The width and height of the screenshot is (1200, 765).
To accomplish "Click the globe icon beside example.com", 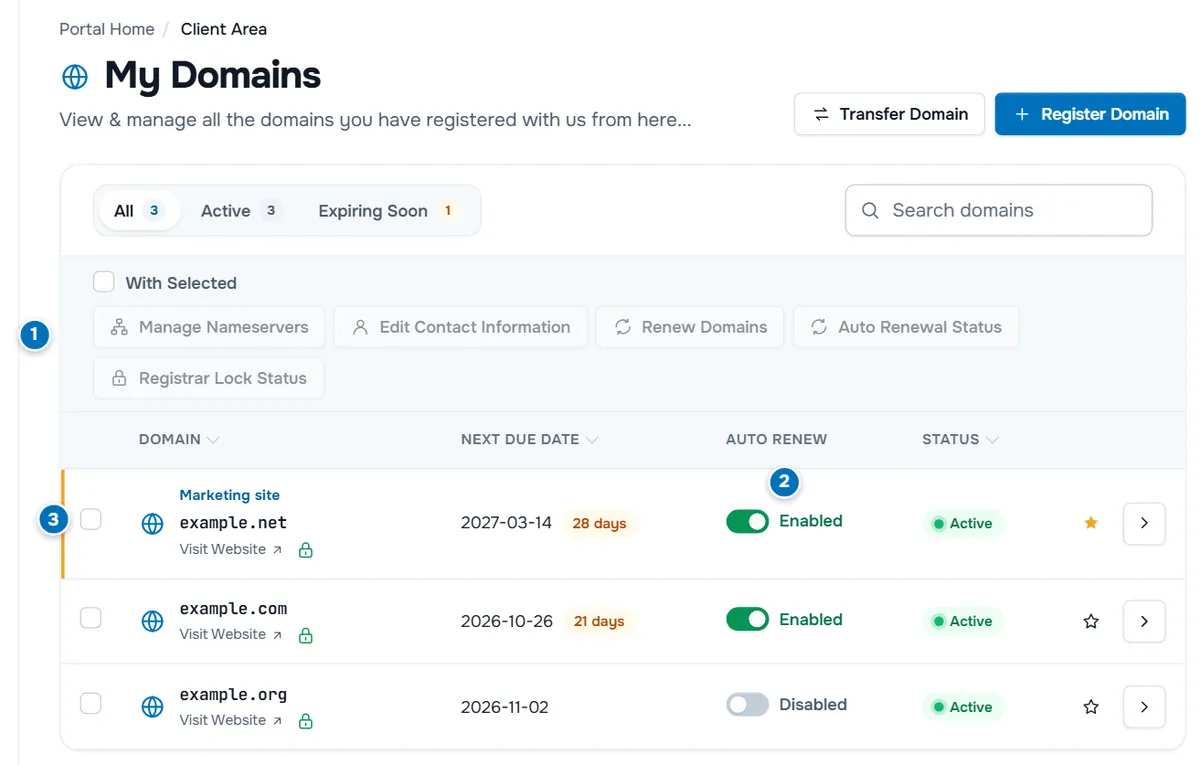I will tap(152, 621).
